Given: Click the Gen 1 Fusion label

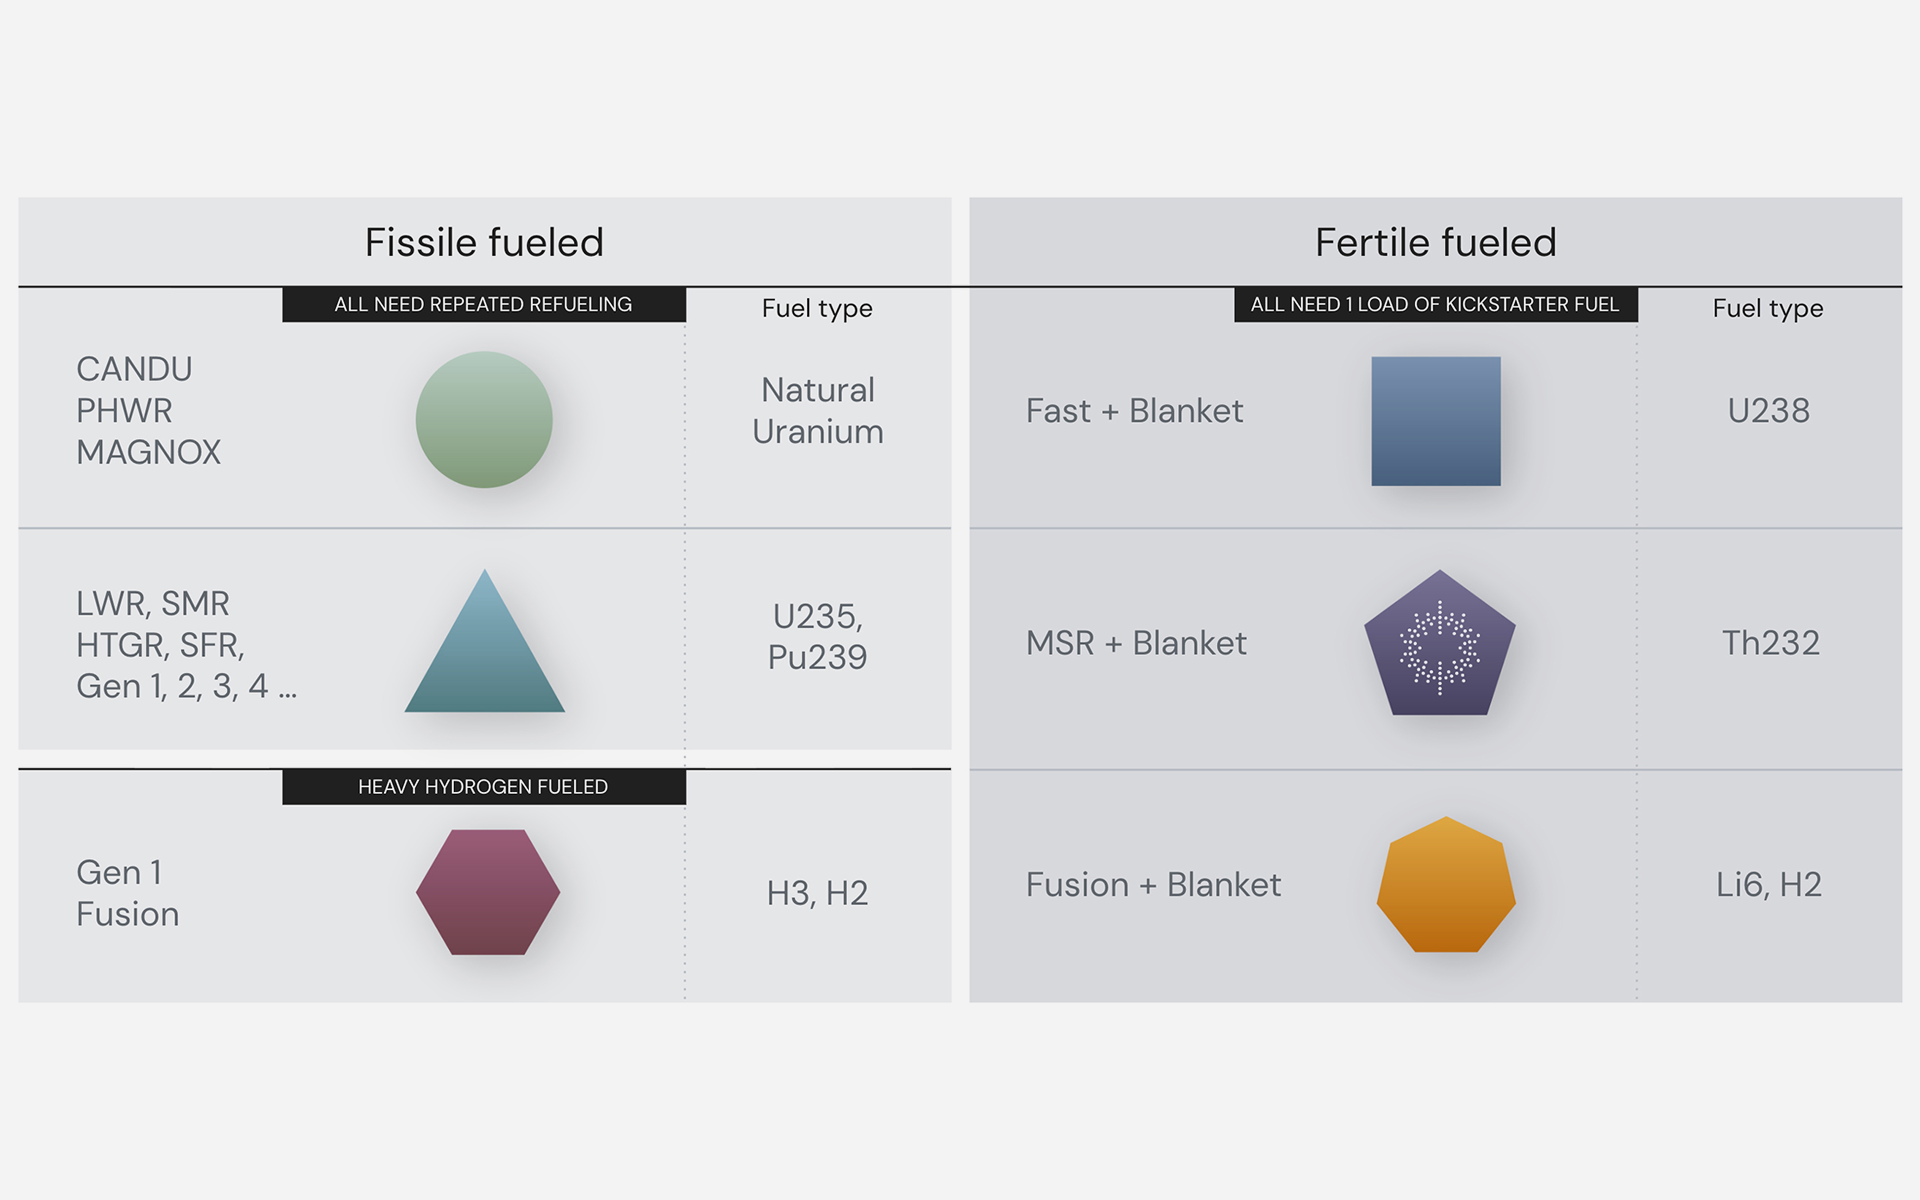Looking at the screenshot, I should coord(128,893).
